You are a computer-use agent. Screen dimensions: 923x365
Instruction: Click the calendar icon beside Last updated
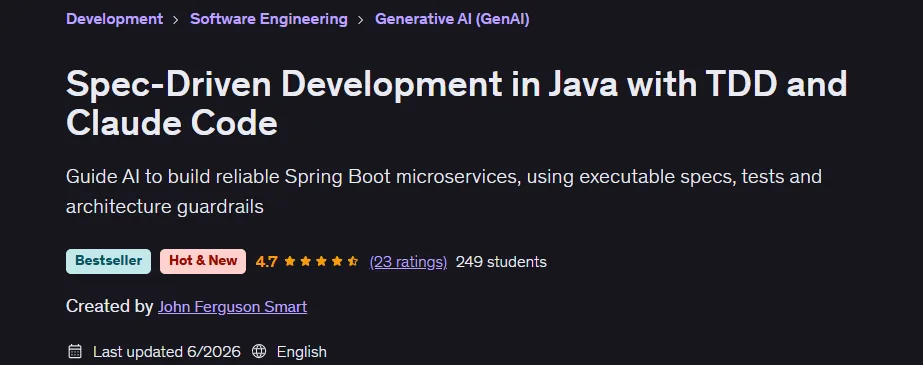coord(75,352)
